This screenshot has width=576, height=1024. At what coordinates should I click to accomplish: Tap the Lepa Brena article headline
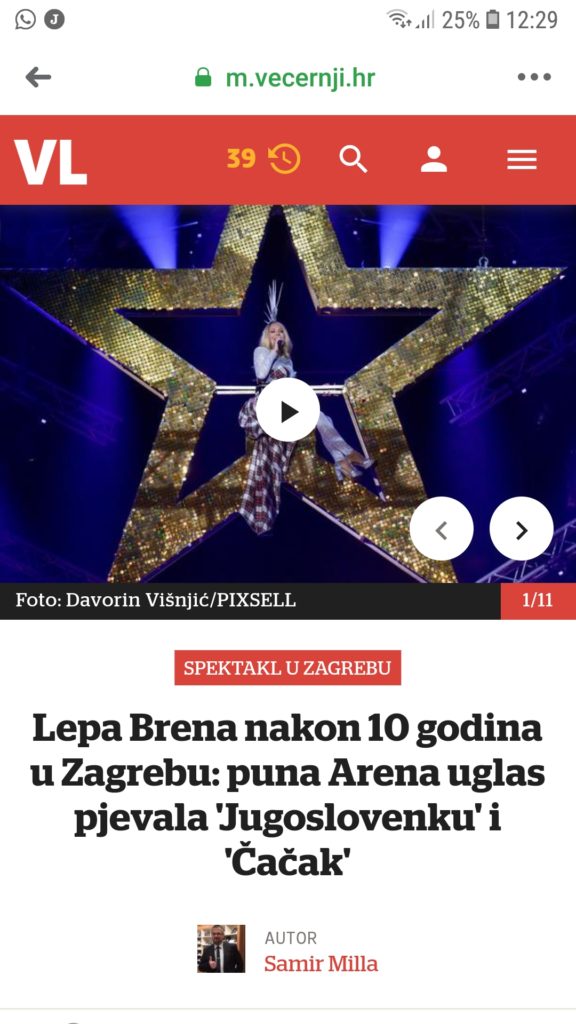point(287,796)
